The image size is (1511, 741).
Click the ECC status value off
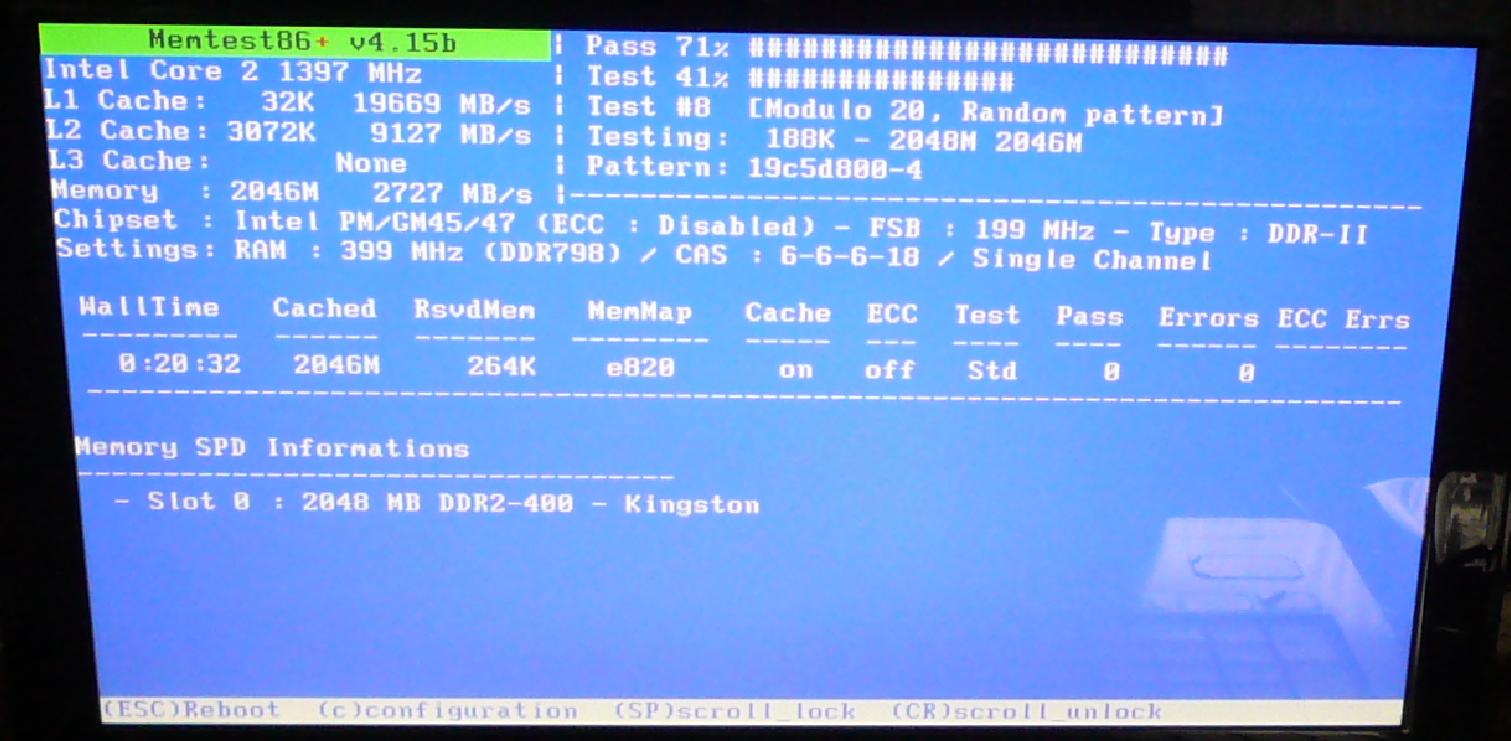coord(890,371)
